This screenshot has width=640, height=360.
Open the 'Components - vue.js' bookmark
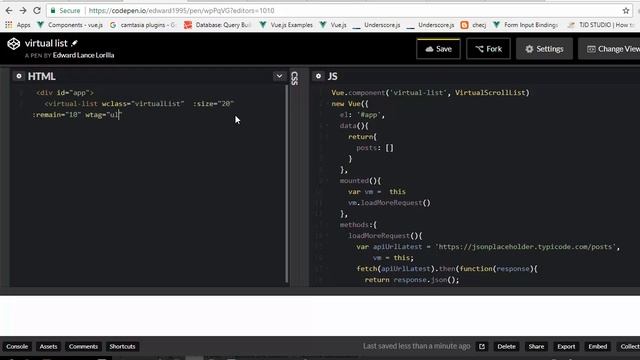[70, 25]
